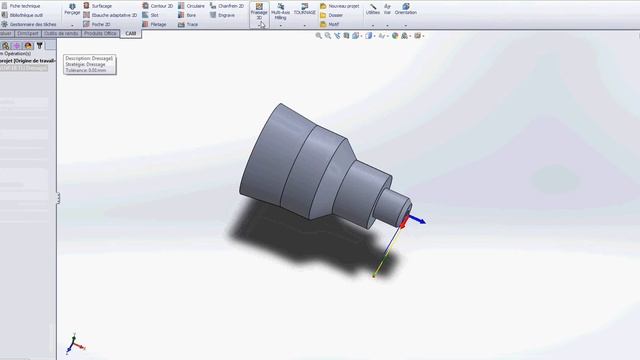Expand the Apply Scene dropdown arrow
The image size is (640, 360).
pyautogui.click(x=410, y=36)
